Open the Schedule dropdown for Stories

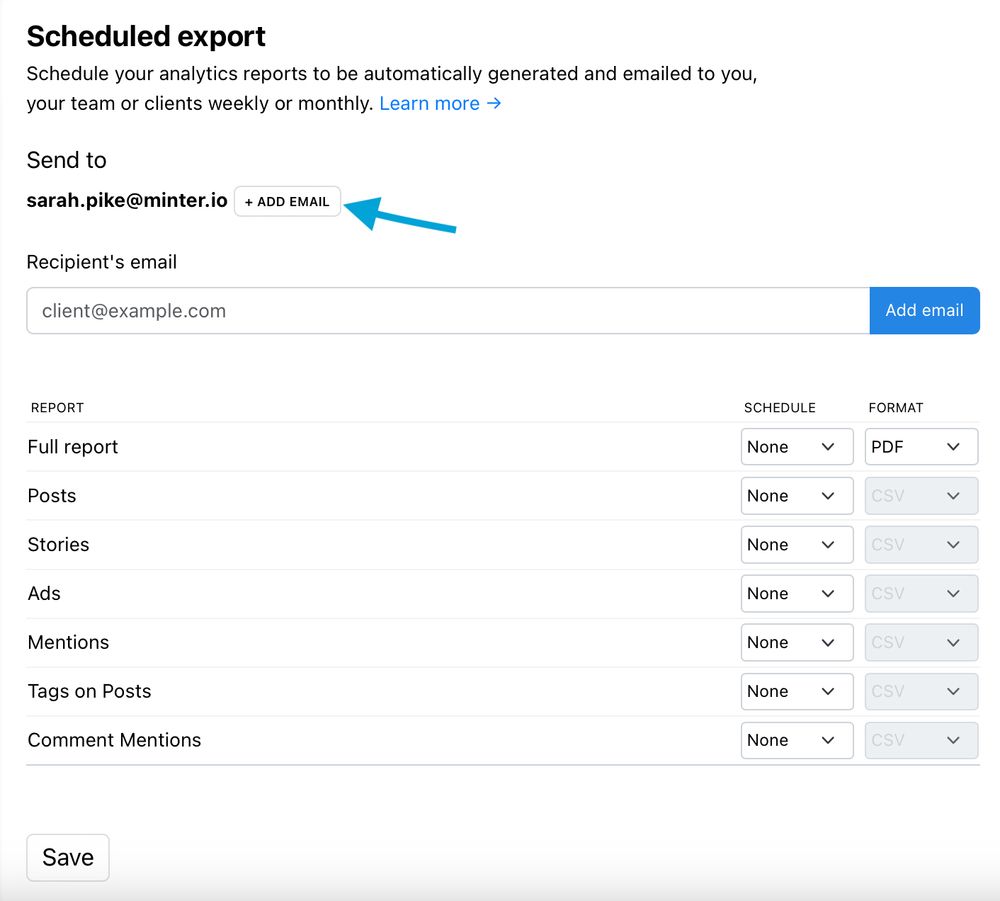tap(796, 544)
